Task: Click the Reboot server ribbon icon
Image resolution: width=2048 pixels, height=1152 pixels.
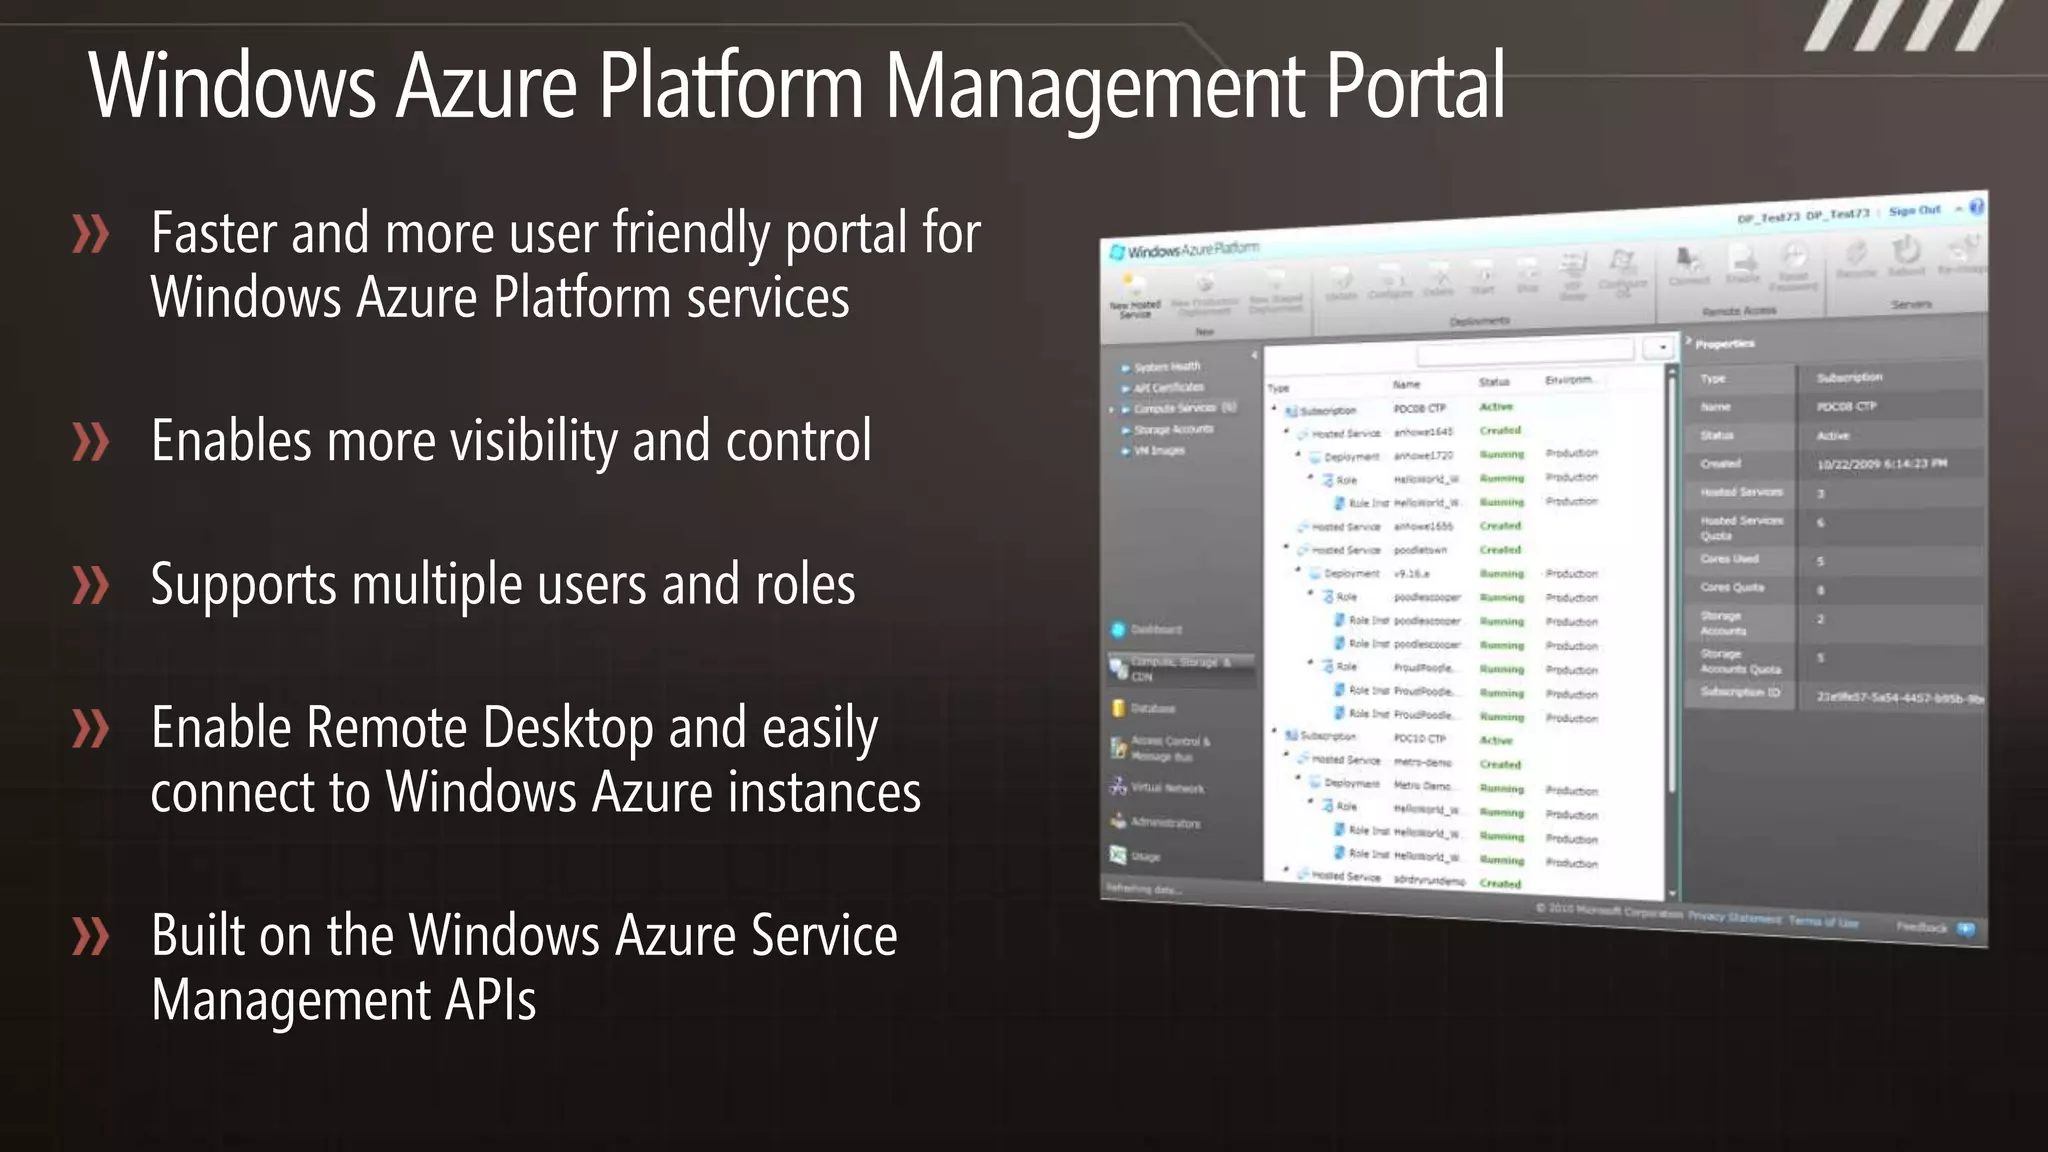Action: click(x=1906, y=250)
